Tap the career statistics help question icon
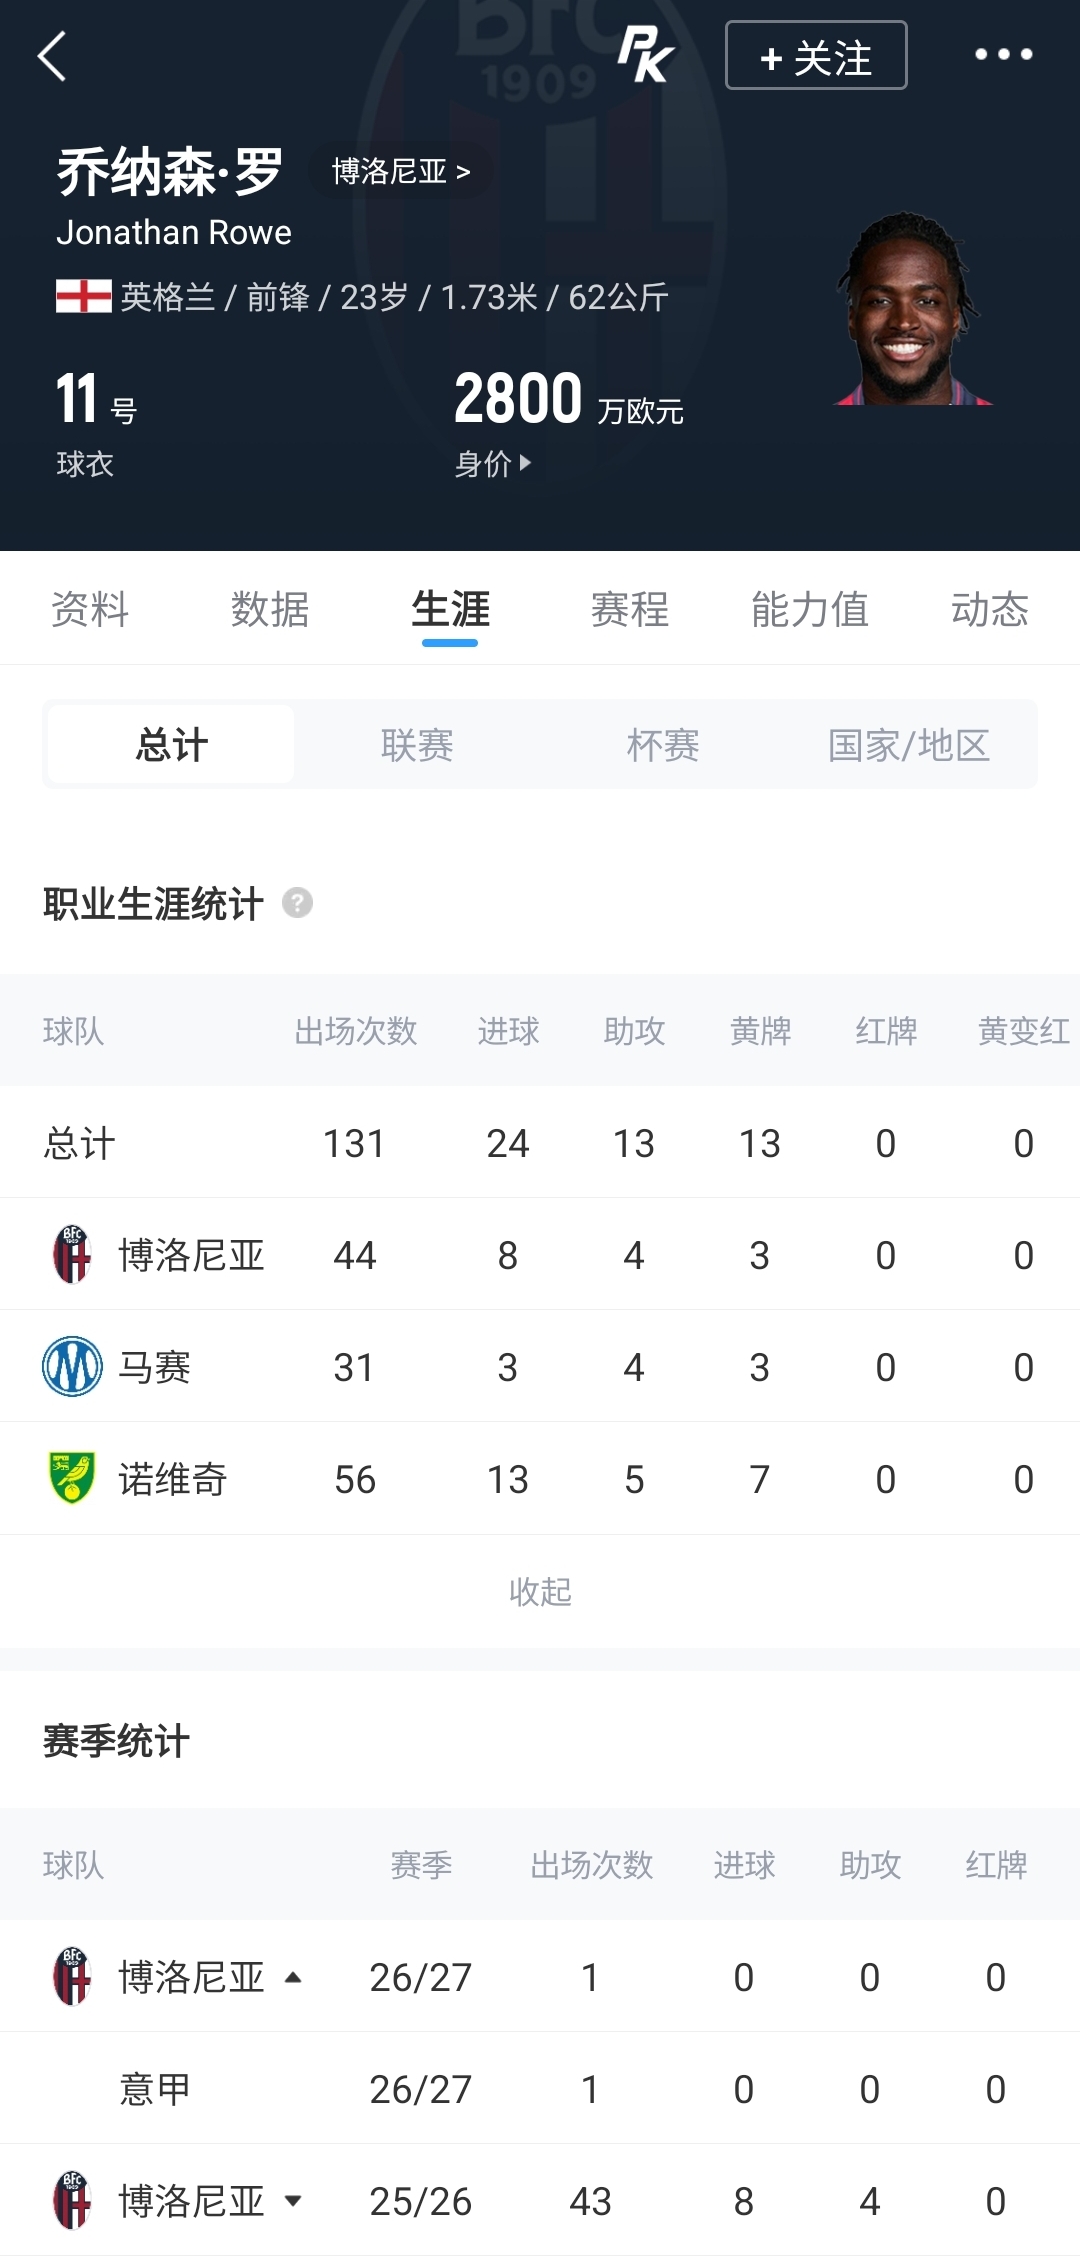The image size is (1080, 2256). 297,903
